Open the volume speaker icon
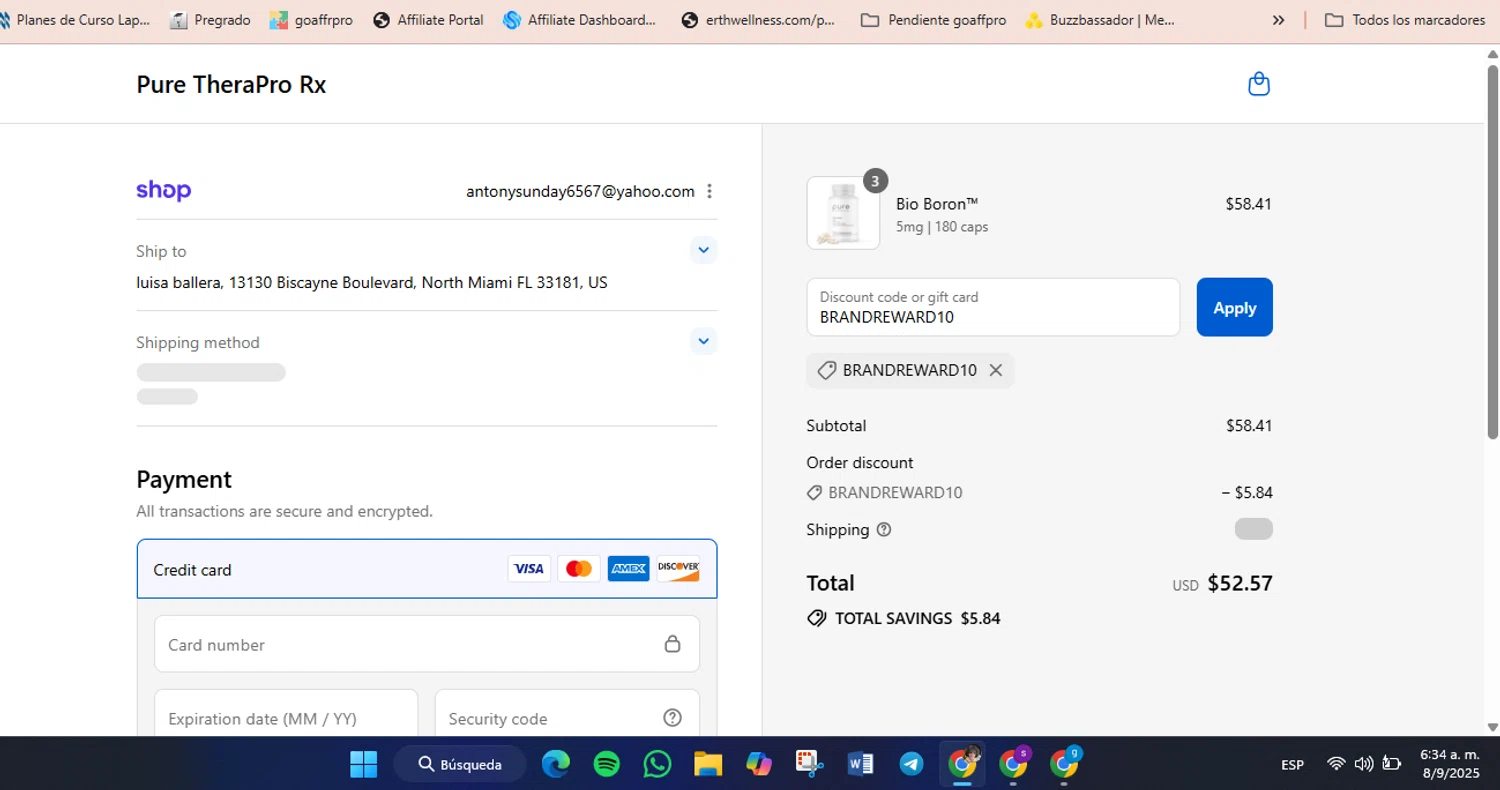The height and width of the screenshot is (790, 1500). click(1363, 764)
